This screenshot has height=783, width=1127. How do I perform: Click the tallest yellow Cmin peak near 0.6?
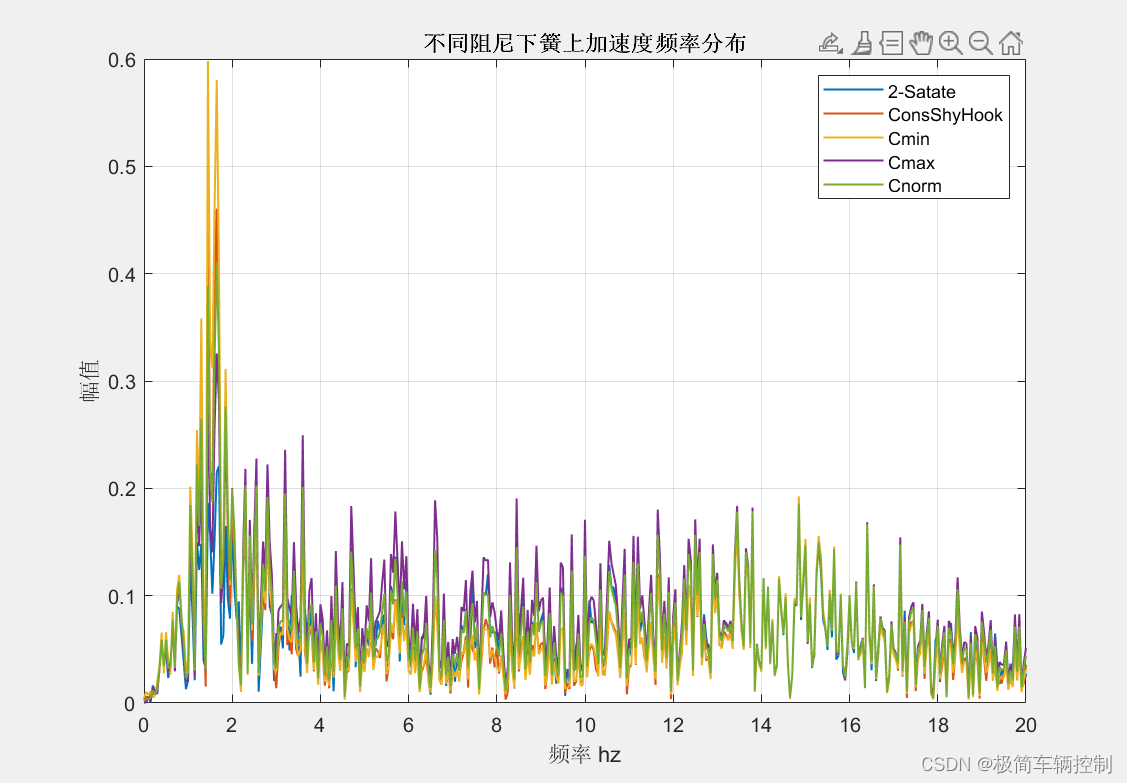208,63
